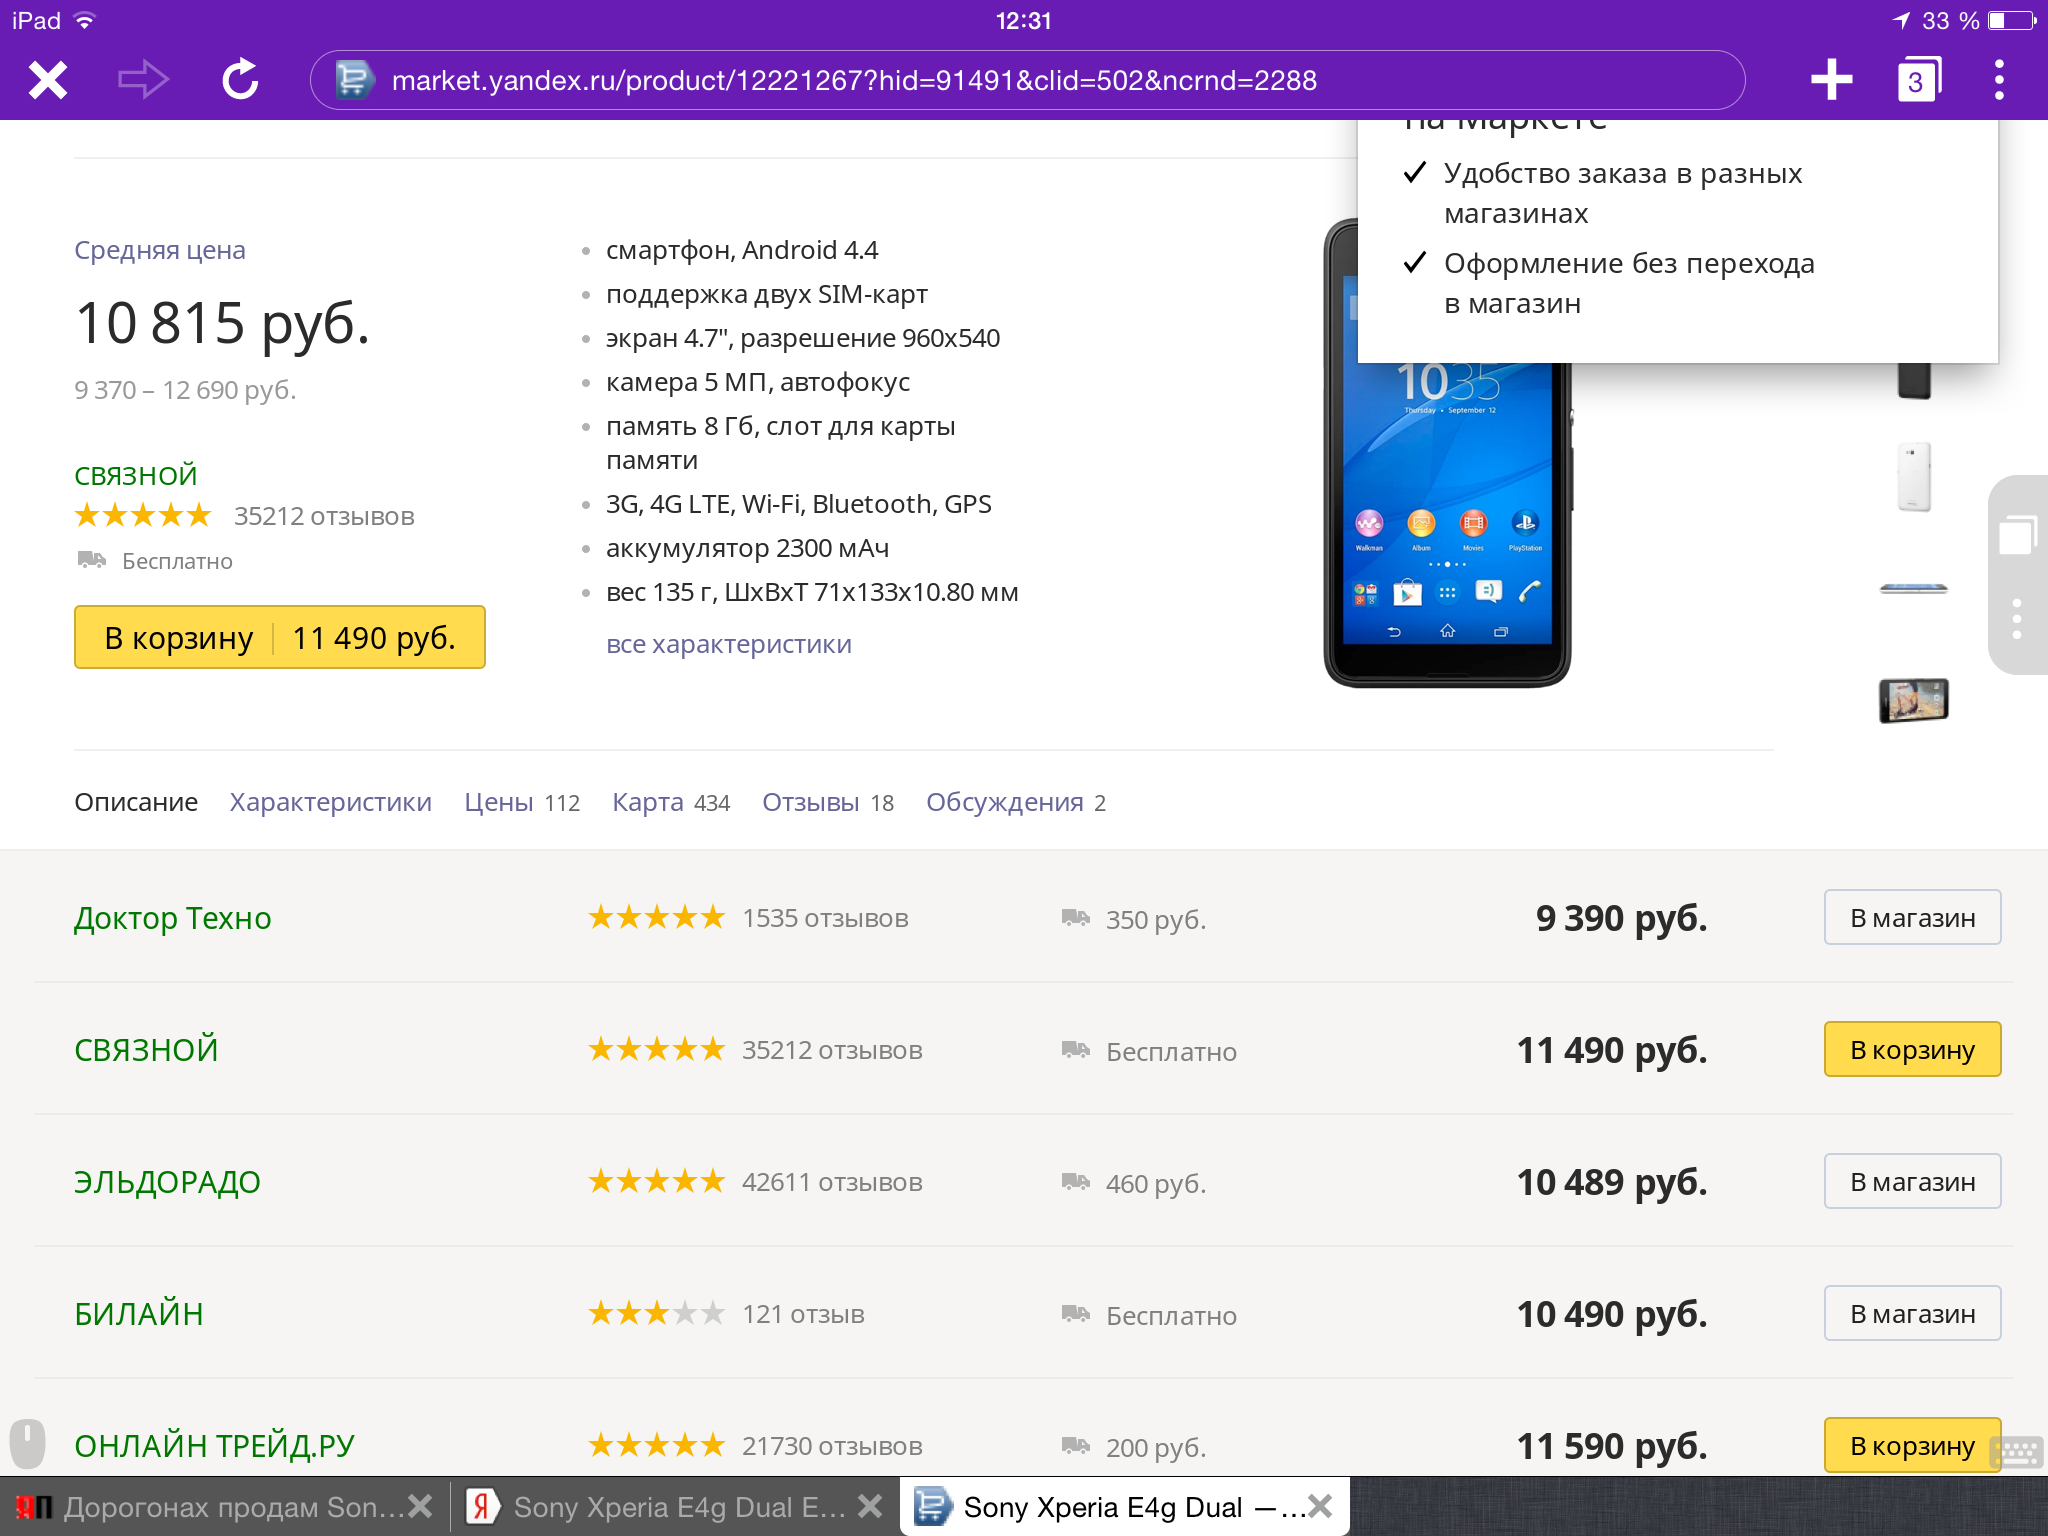Screen dimensions: 2048x1536
Task: Go to БИЛАЙН store via В магазин
Action: 1913,1314
